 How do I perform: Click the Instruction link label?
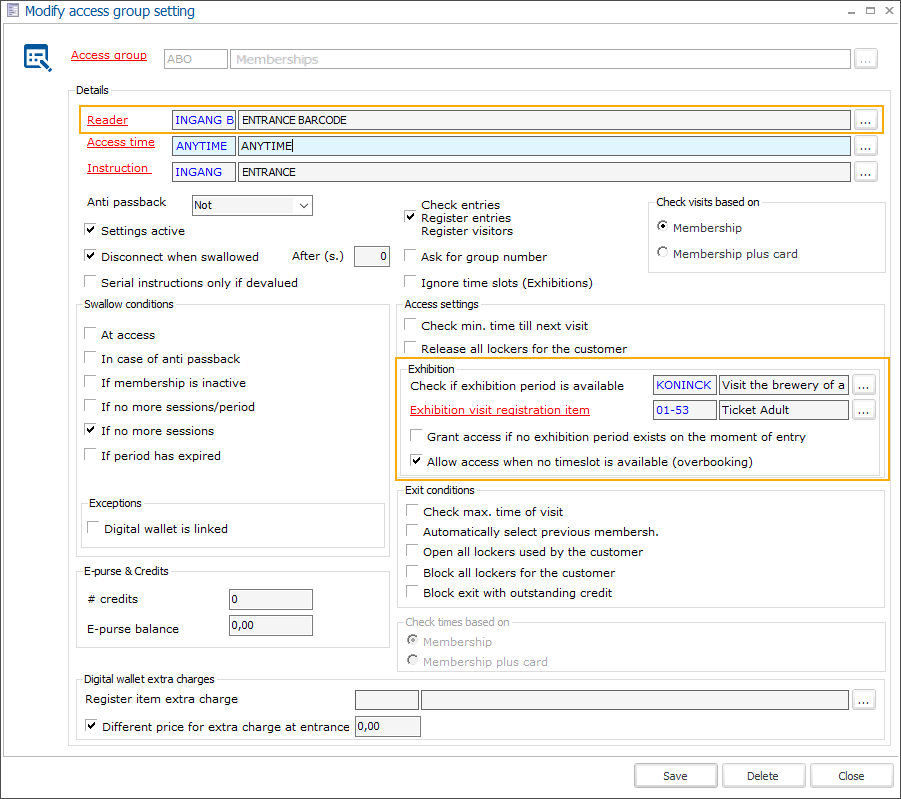(117, 168)
